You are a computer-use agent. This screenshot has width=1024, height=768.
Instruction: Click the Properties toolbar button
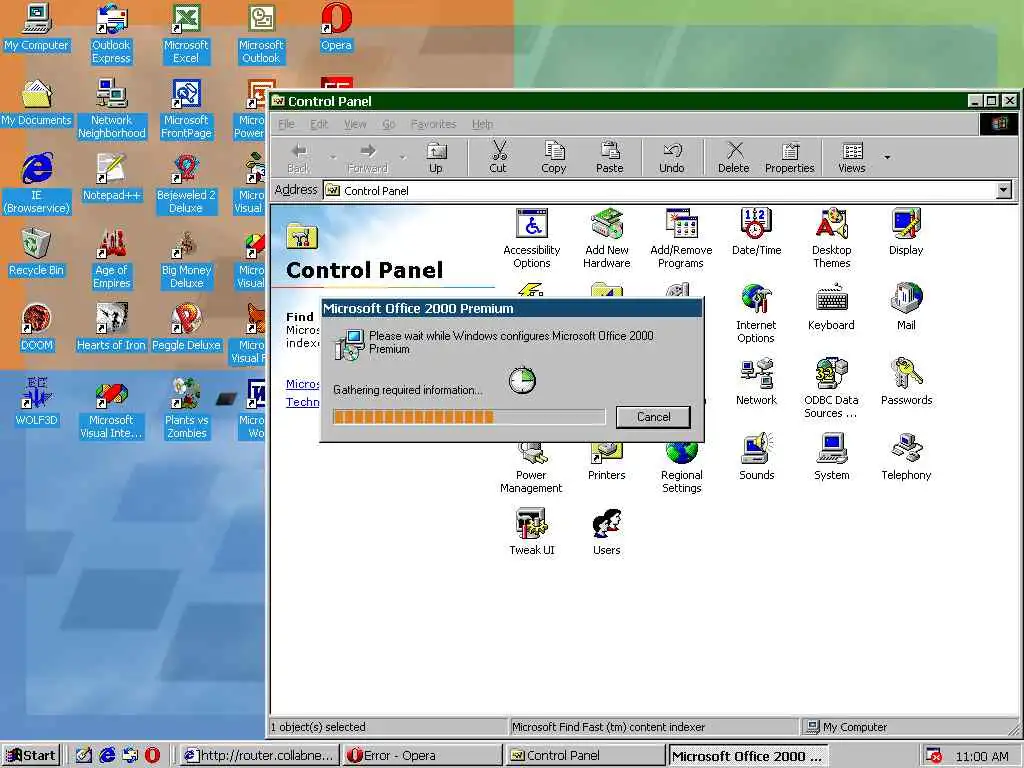[790, 157]
